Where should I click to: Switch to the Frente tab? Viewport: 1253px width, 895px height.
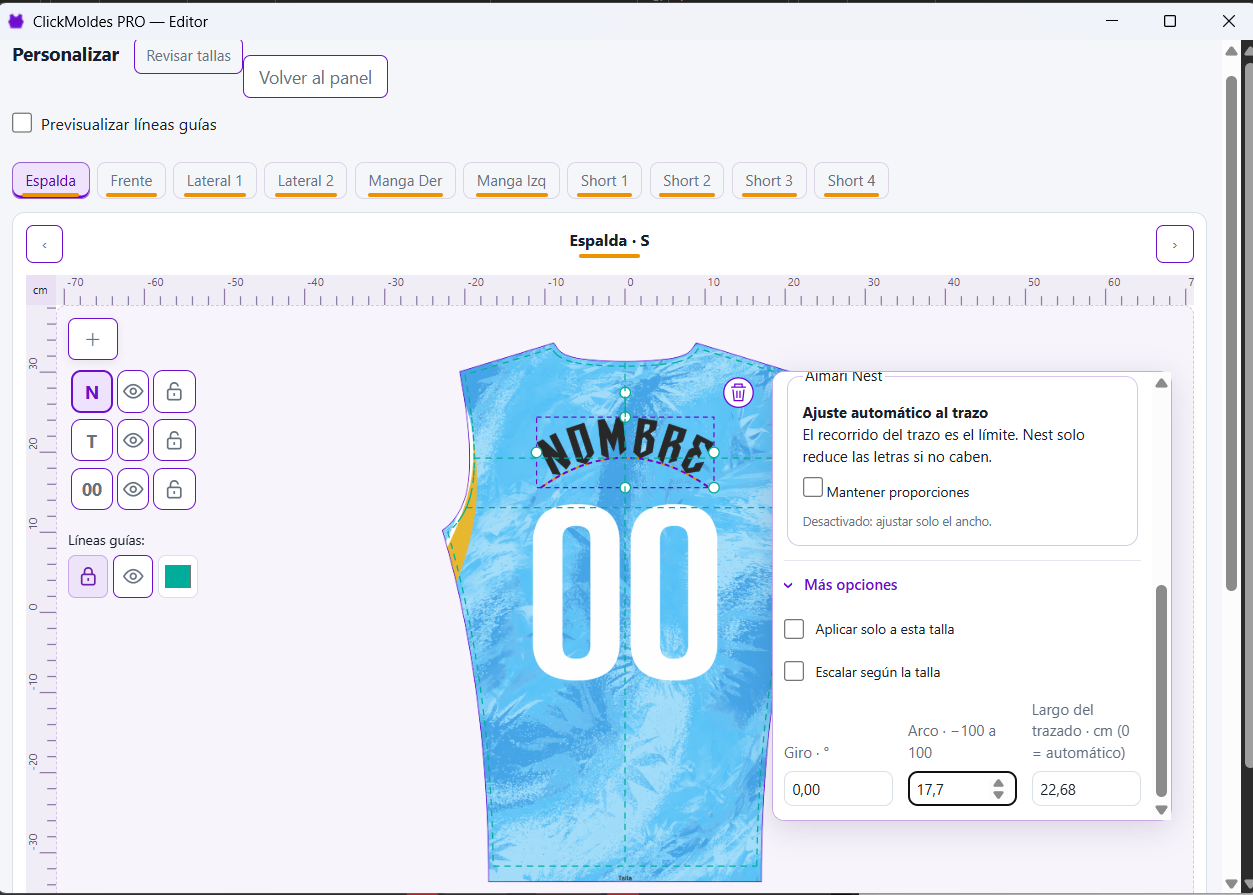132,181
